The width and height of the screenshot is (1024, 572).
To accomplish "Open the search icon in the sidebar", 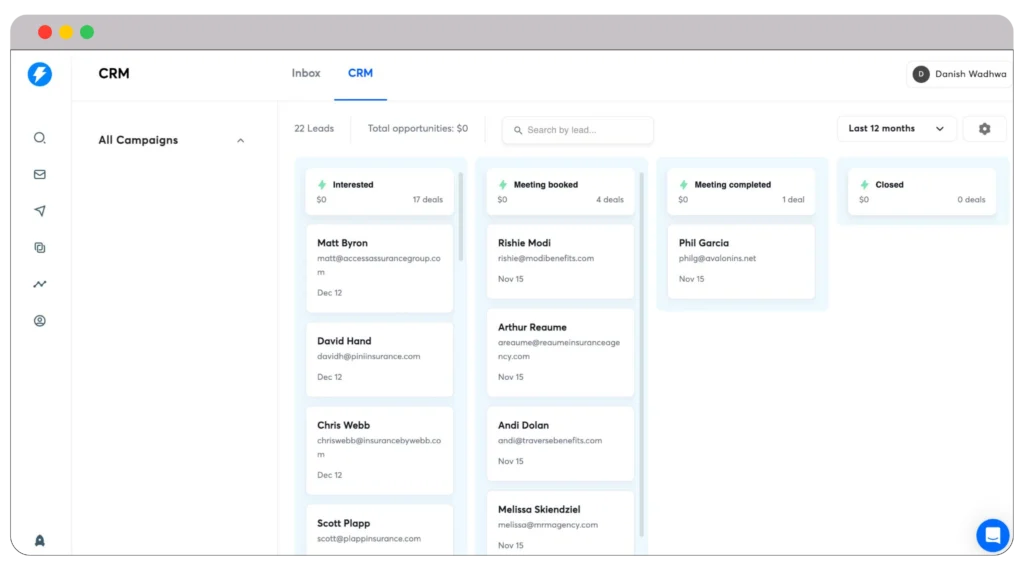I will (40, 138).
